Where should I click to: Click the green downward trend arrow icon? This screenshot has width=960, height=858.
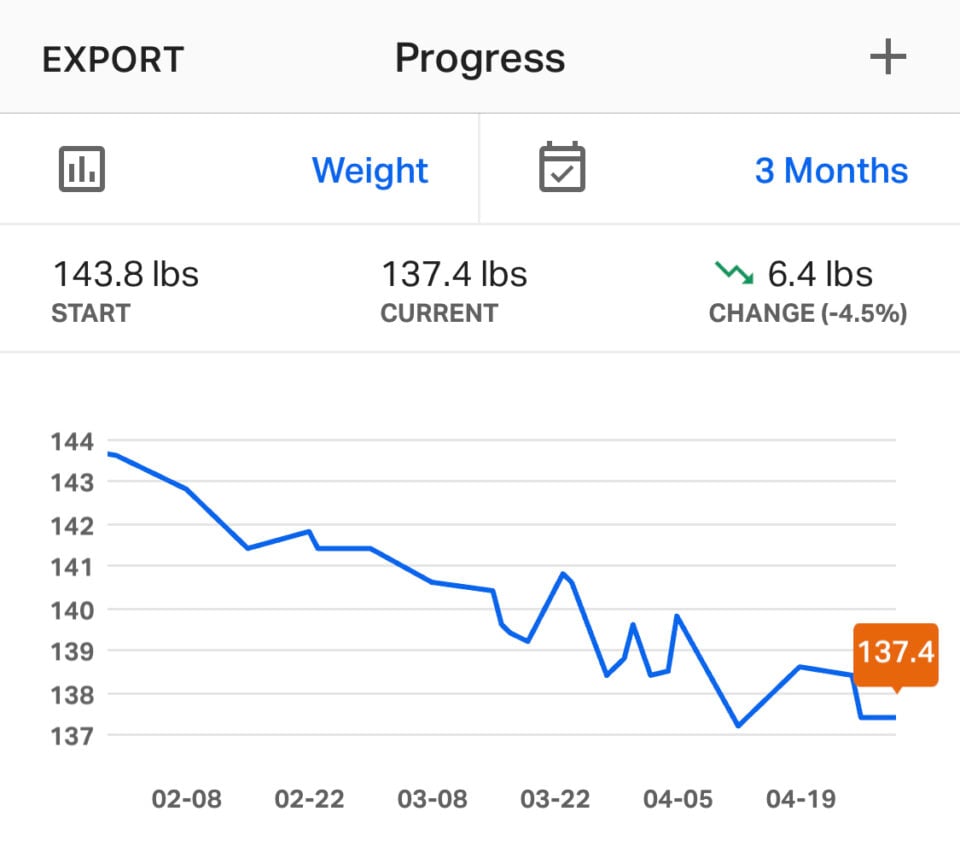(x=735, y=271)
